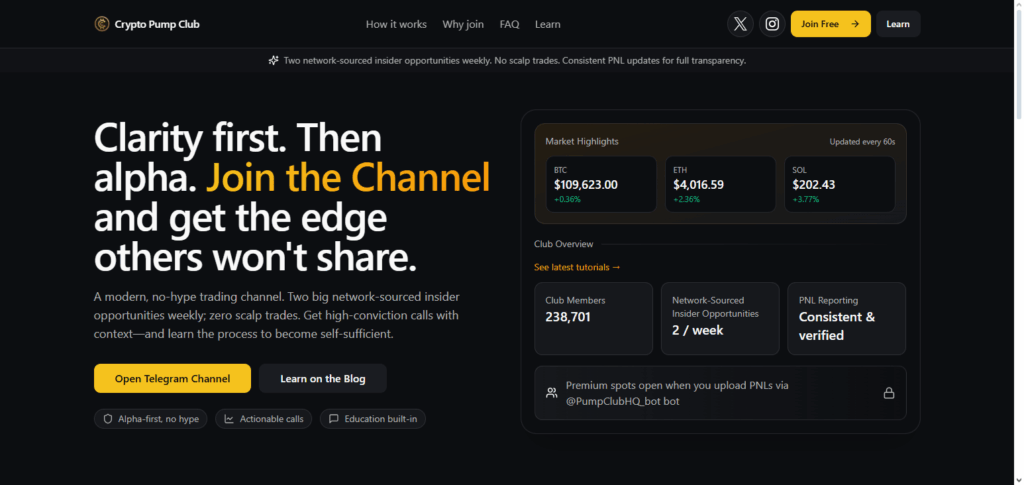Click the PNL Reporting card
Viewport: 1024px width, 485px height.
point(846,319)
